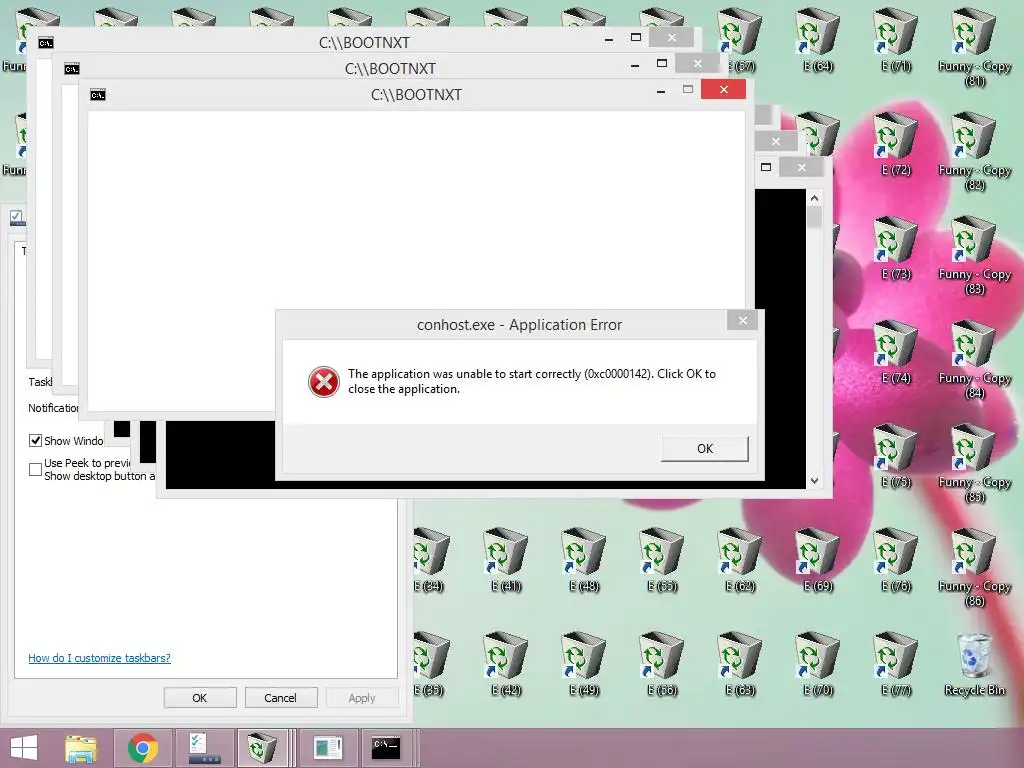Select the E (70) desktop shortcut
Image resolution: width=1024 pixels, height=768 pixels.
pos(818,664)
